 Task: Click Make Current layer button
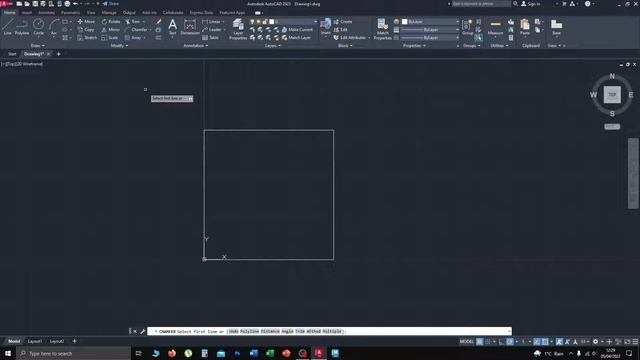[x=297, y=29]
